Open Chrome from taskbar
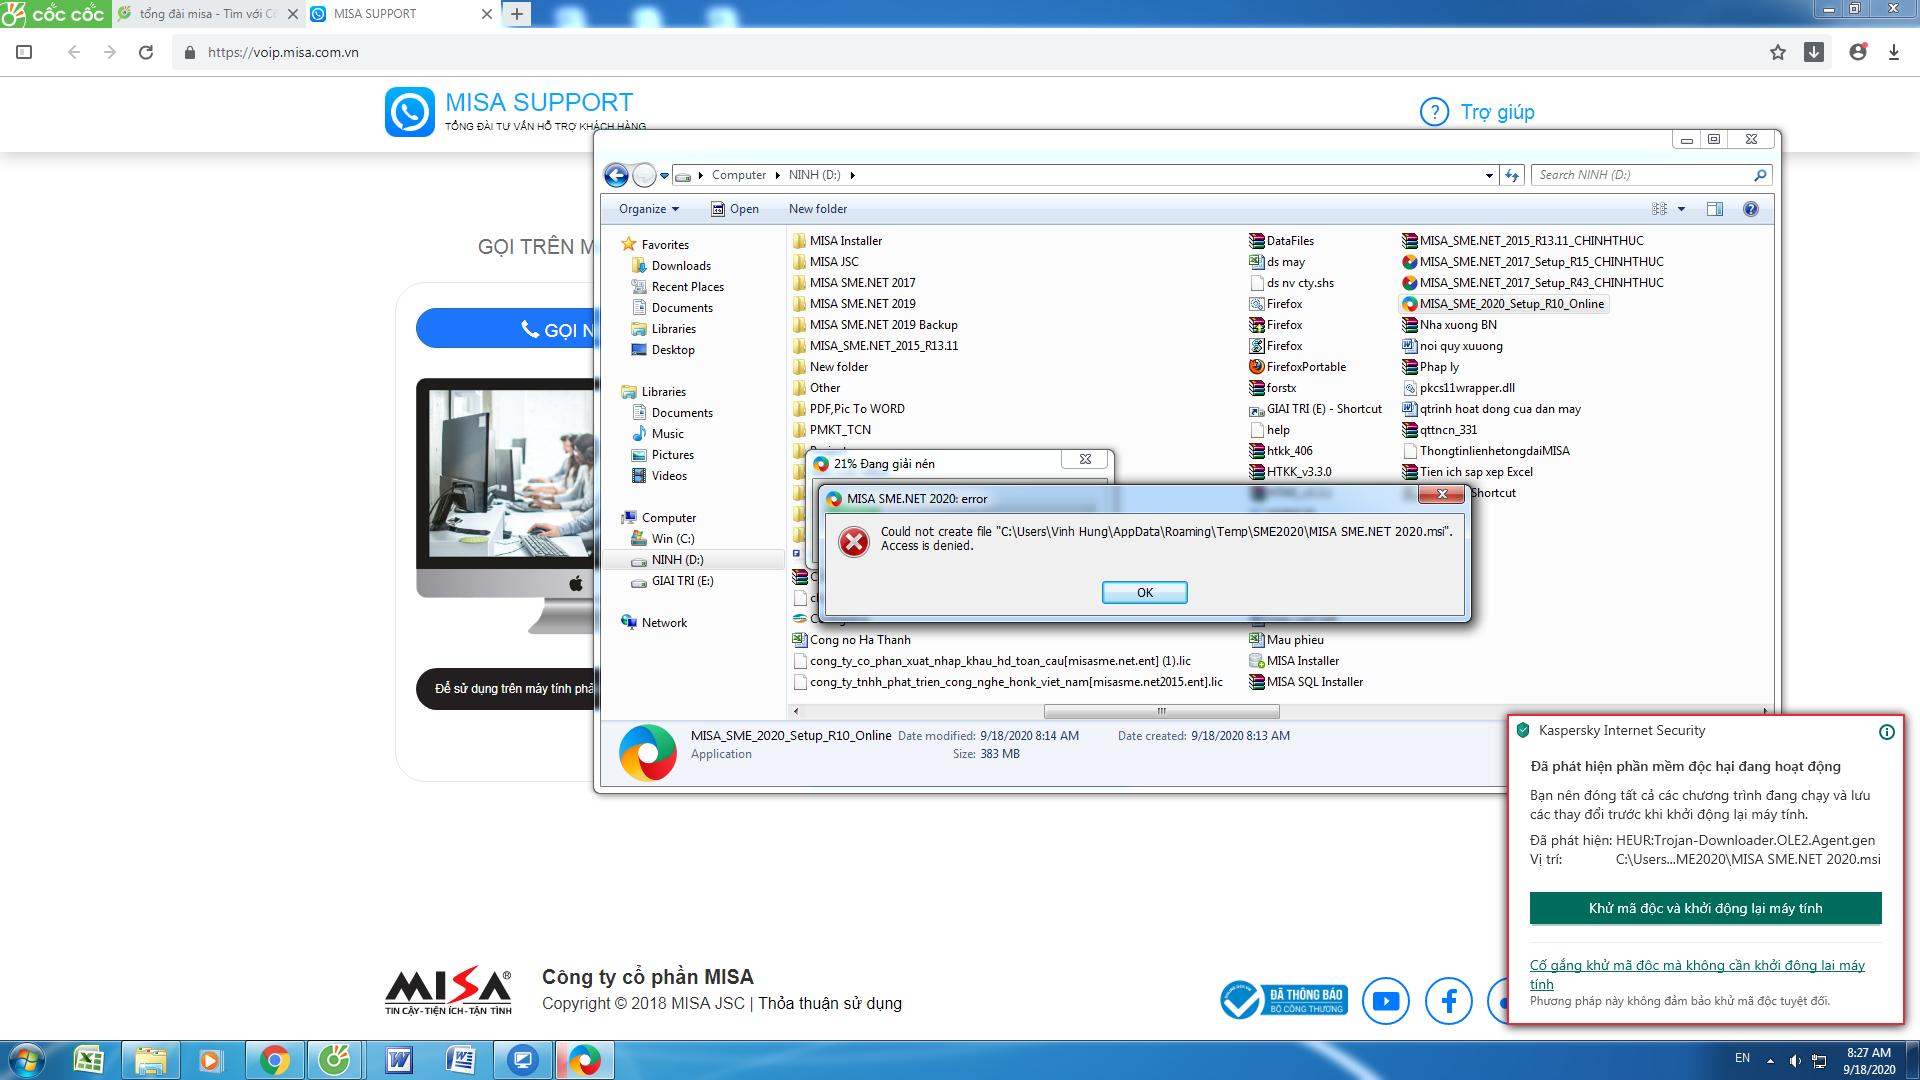Image resolution: width=1920 pixels, height=1080 pixels. [275, 1060]
